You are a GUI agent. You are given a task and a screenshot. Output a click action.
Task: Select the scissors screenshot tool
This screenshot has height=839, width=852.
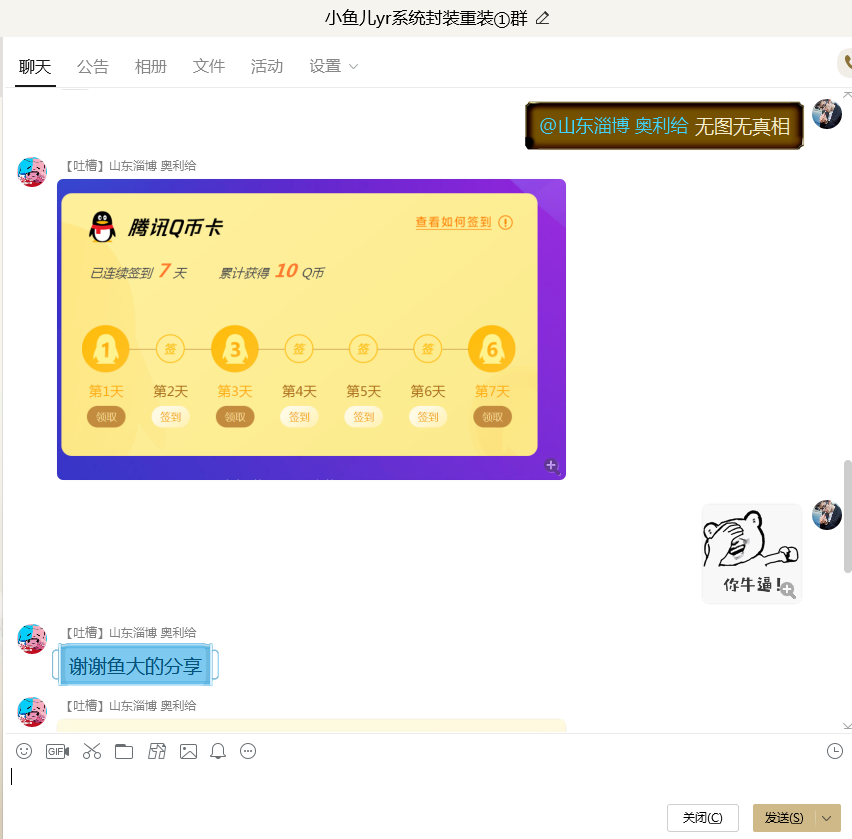click(92, 751)
